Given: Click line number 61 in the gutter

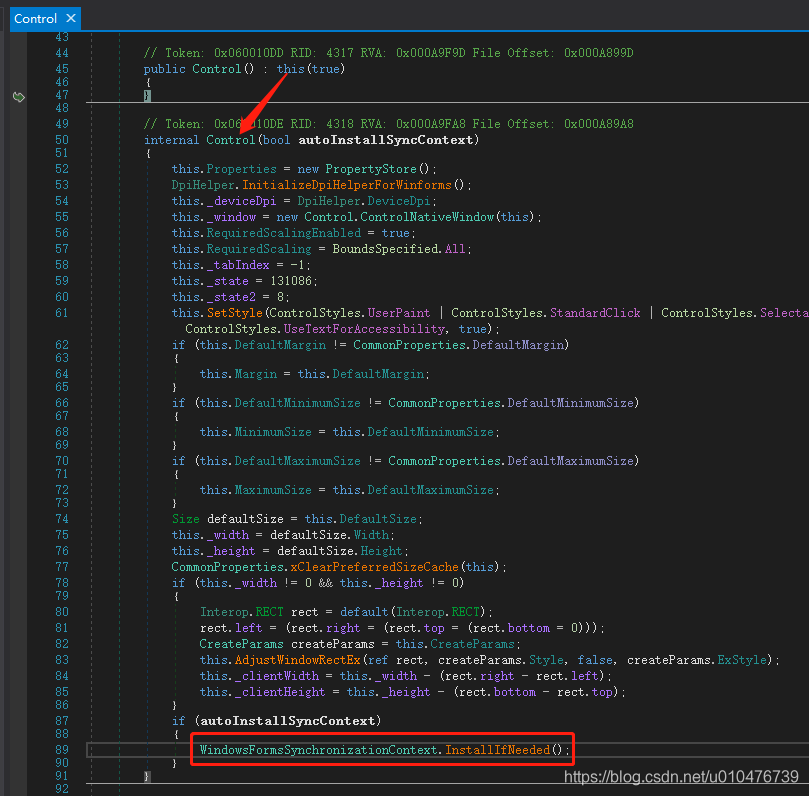Looking at the screenshot, I should [62, 313].
